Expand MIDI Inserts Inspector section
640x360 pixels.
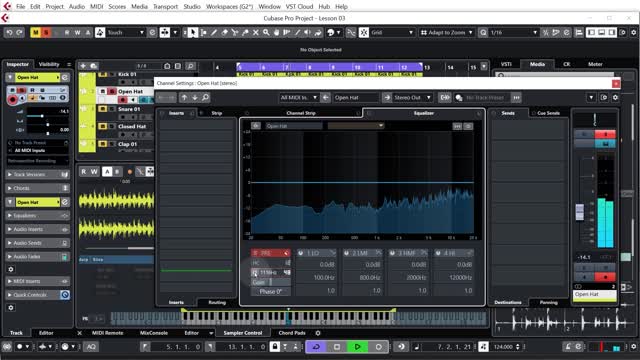(x=37, y=281)
